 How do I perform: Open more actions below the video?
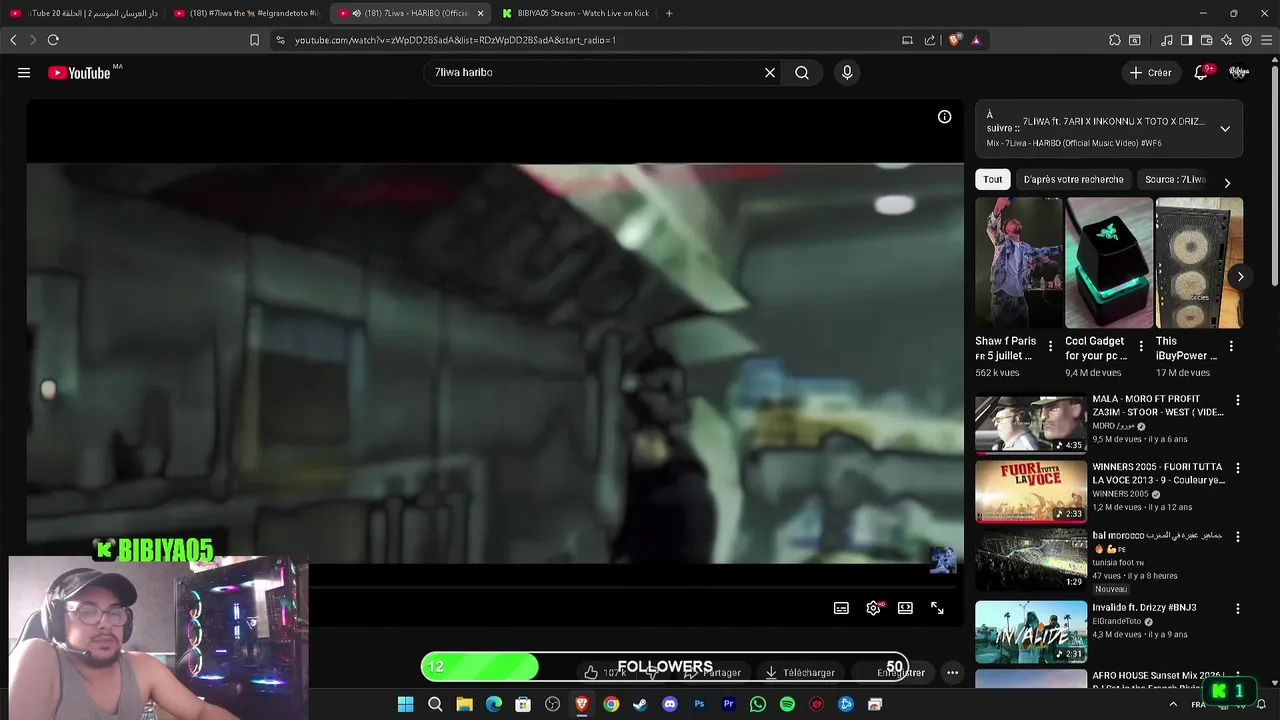point(952,673)
